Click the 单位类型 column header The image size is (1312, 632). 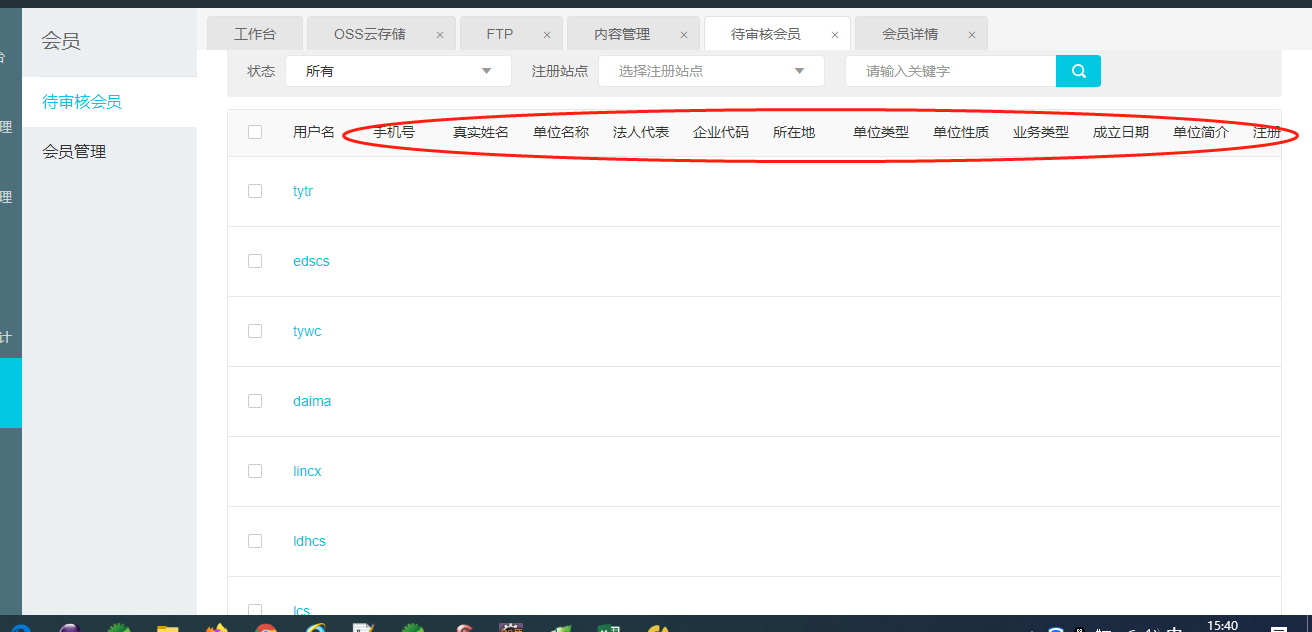point(881,132)
